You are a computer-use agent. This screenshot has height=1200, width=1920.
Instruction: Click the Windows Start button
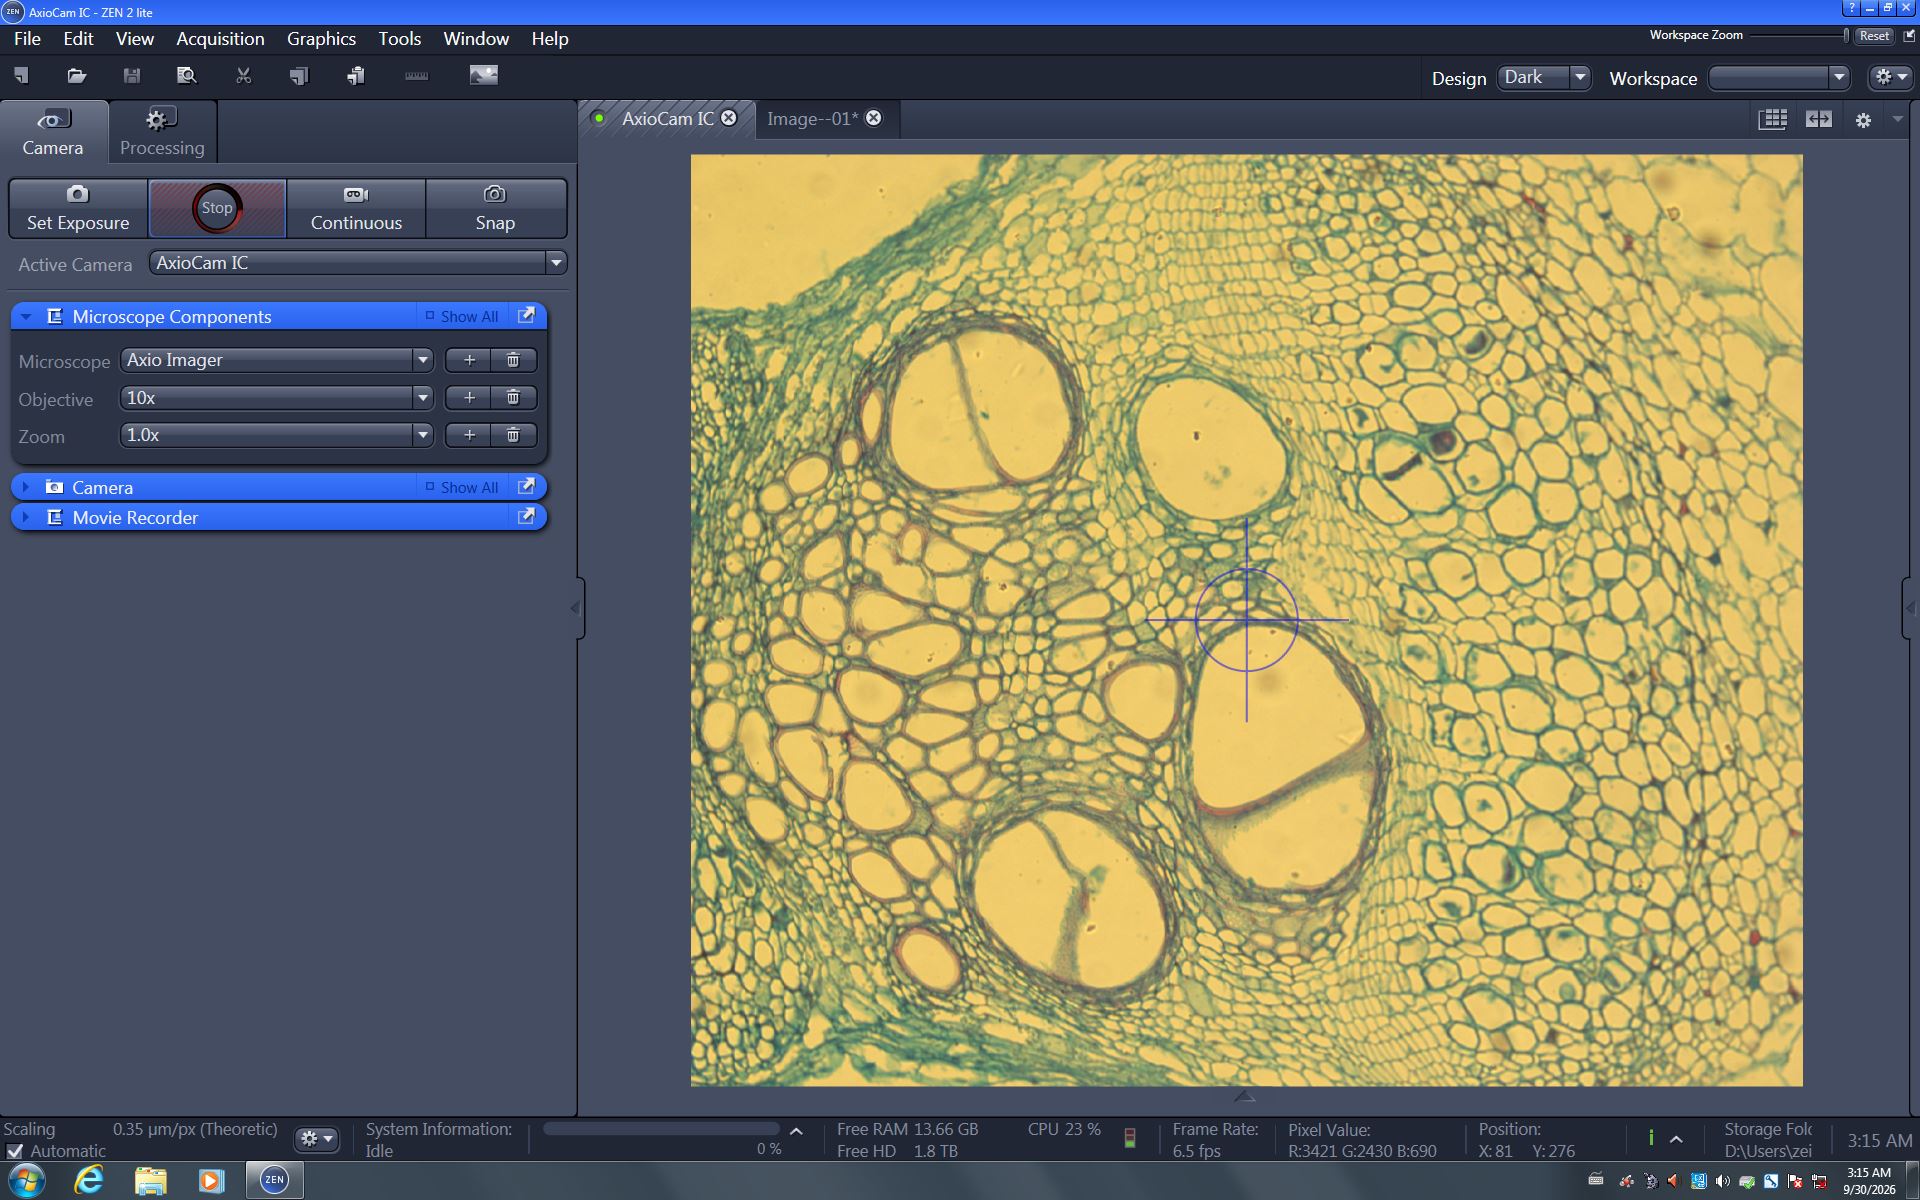[x=26, y=1180]
